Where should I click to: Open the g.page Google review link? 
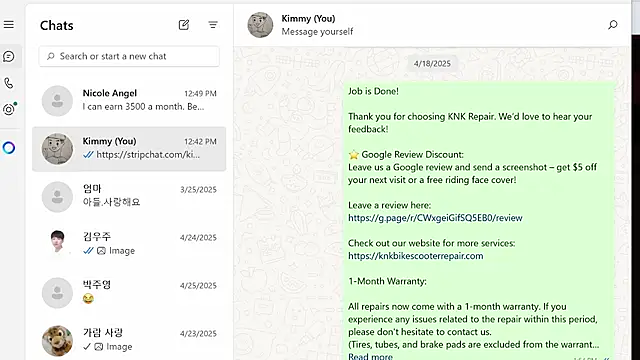coord(435,218)
